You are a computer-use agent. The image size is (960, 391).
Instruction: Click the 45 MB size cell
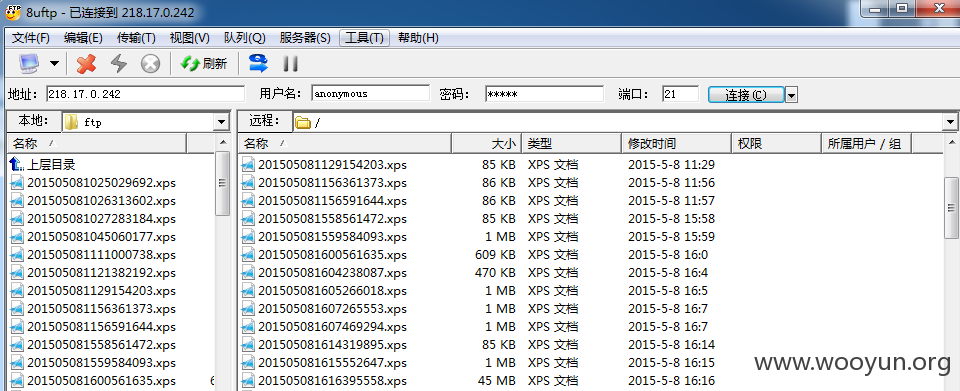click(x=497, y=381)
